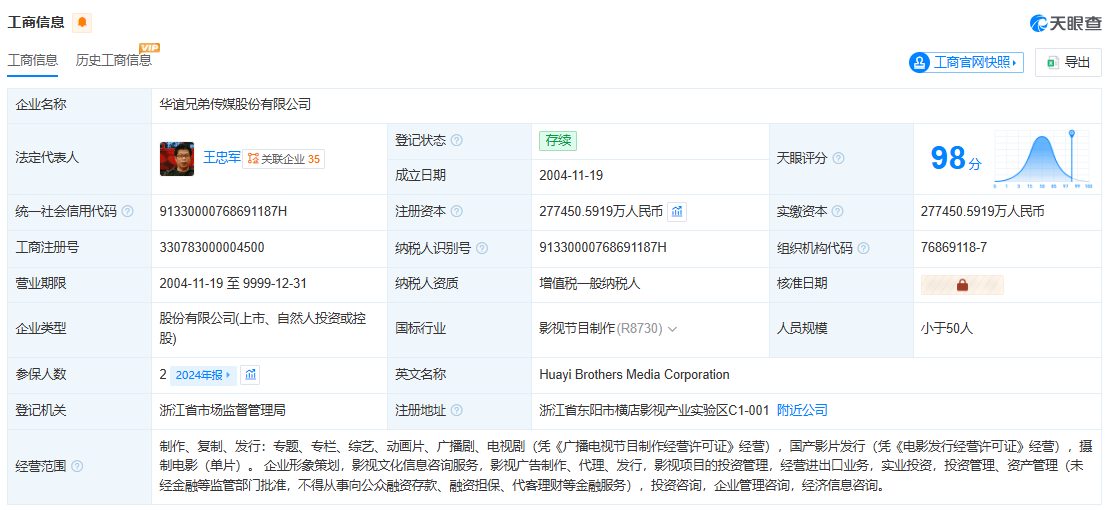
Task: Click the 浙江省东阳市横店影视产业实验区C1-001 address
Action: click(x=654, y=410)
